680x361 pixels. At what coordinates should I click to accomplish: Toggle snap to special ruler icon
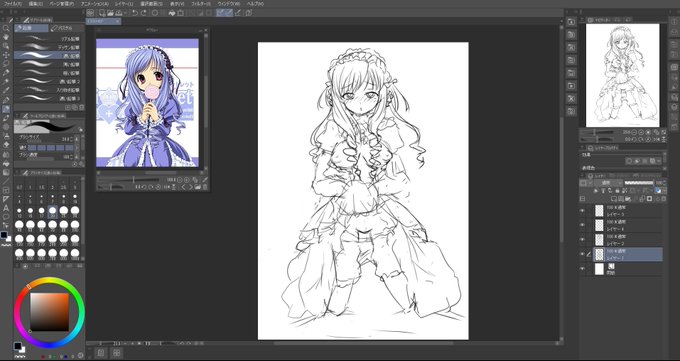(x=229, y=13)
